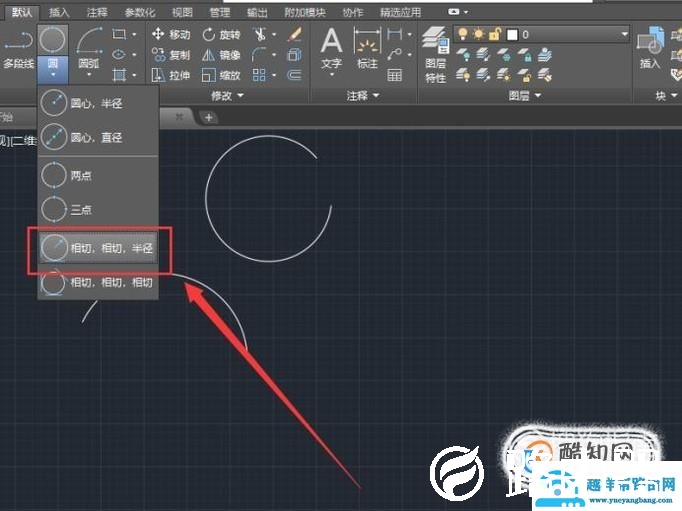Click the 移动 move tool

click(x=170, y=35)
